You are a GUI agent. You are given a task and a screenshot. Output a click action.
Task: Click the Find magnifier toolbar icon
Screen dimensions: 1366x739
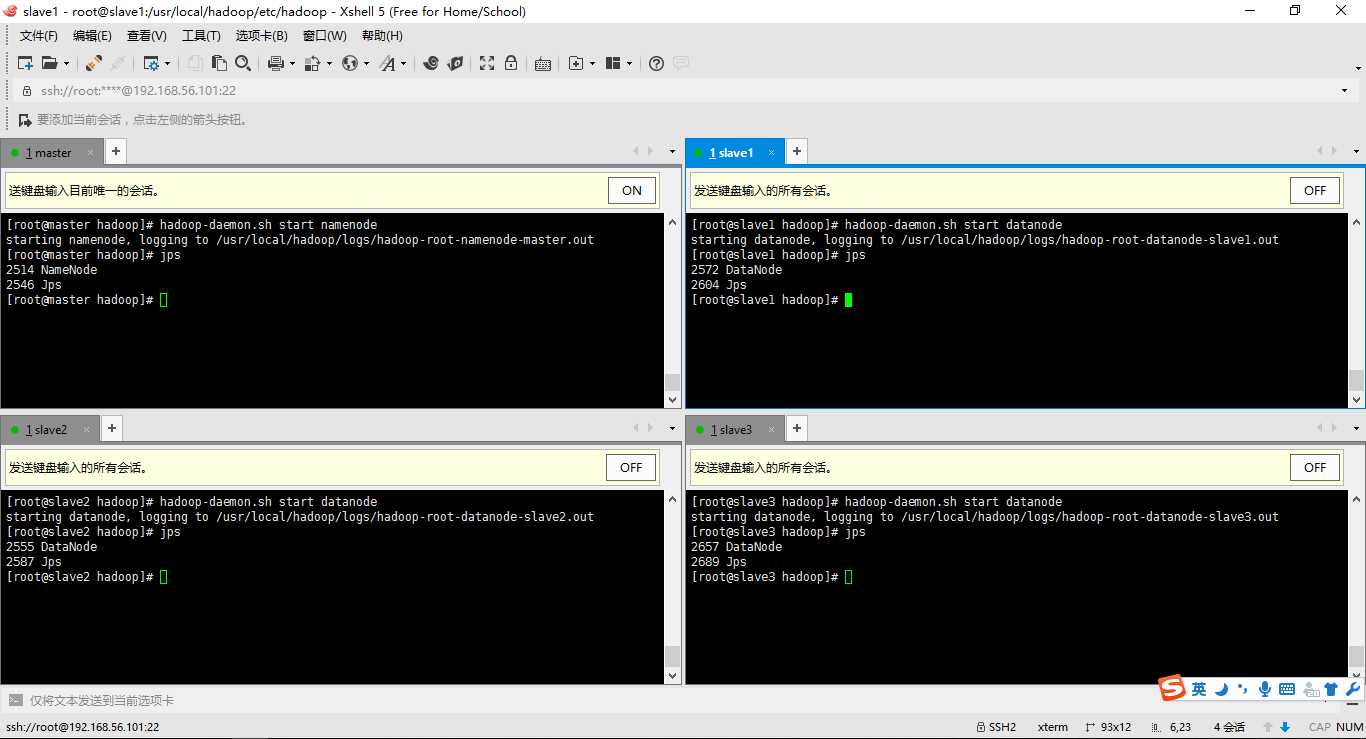click(243, 63)
